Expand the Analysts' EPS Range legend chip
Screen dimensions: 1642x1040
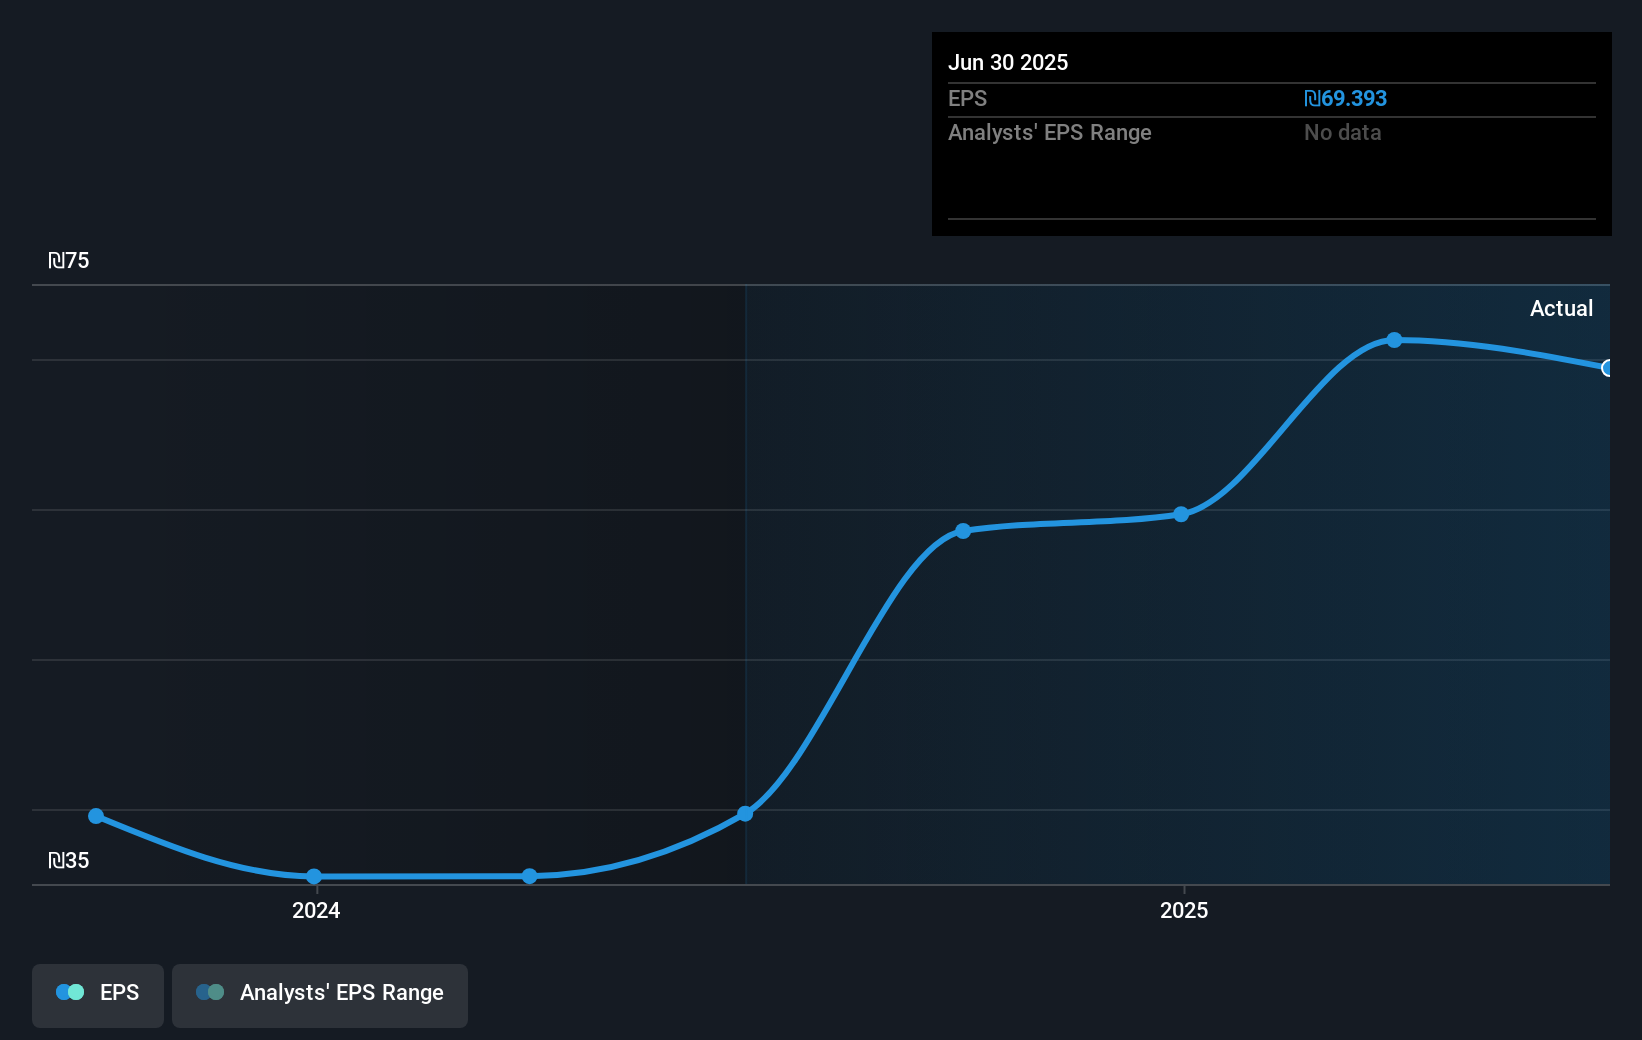coord(320,995)
